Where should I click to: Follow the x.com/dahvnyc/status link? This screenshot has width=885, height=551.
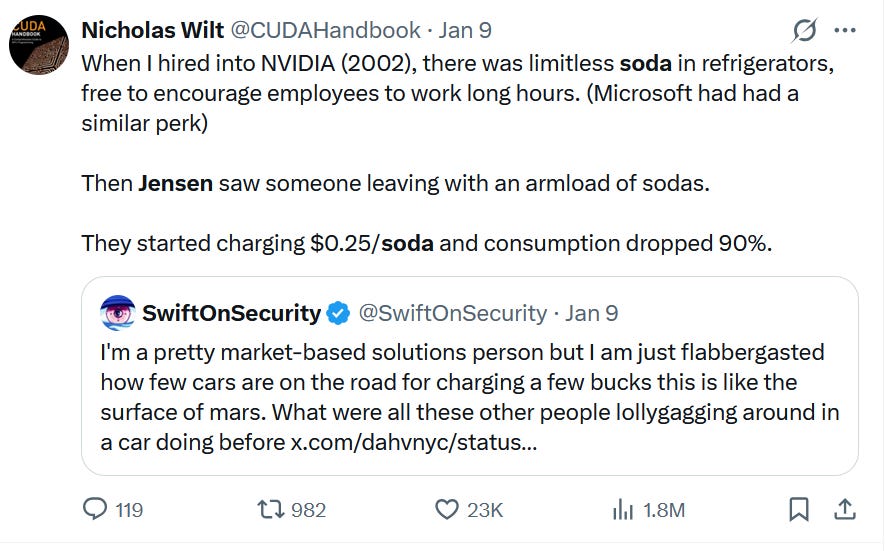[412, 441]
